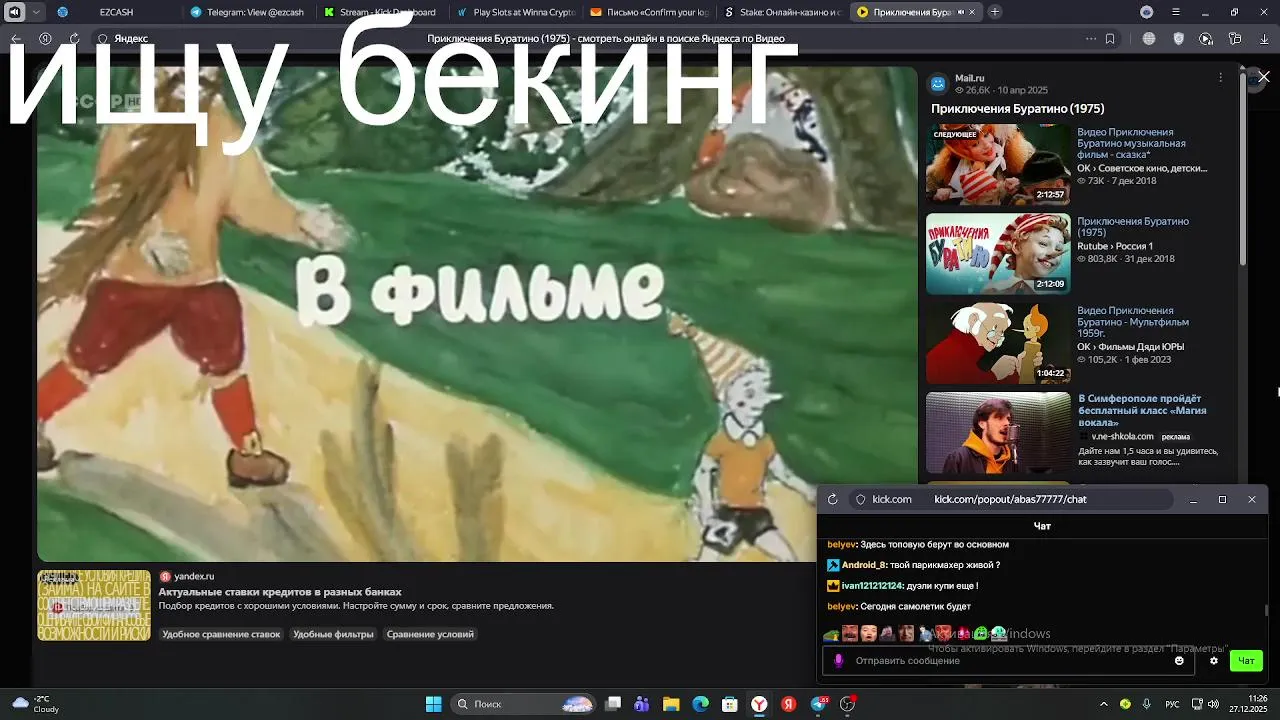This screenshot has width=1280, height=720.
Task: Open vocal class ad thumbnail
Action: pos(998,432)
